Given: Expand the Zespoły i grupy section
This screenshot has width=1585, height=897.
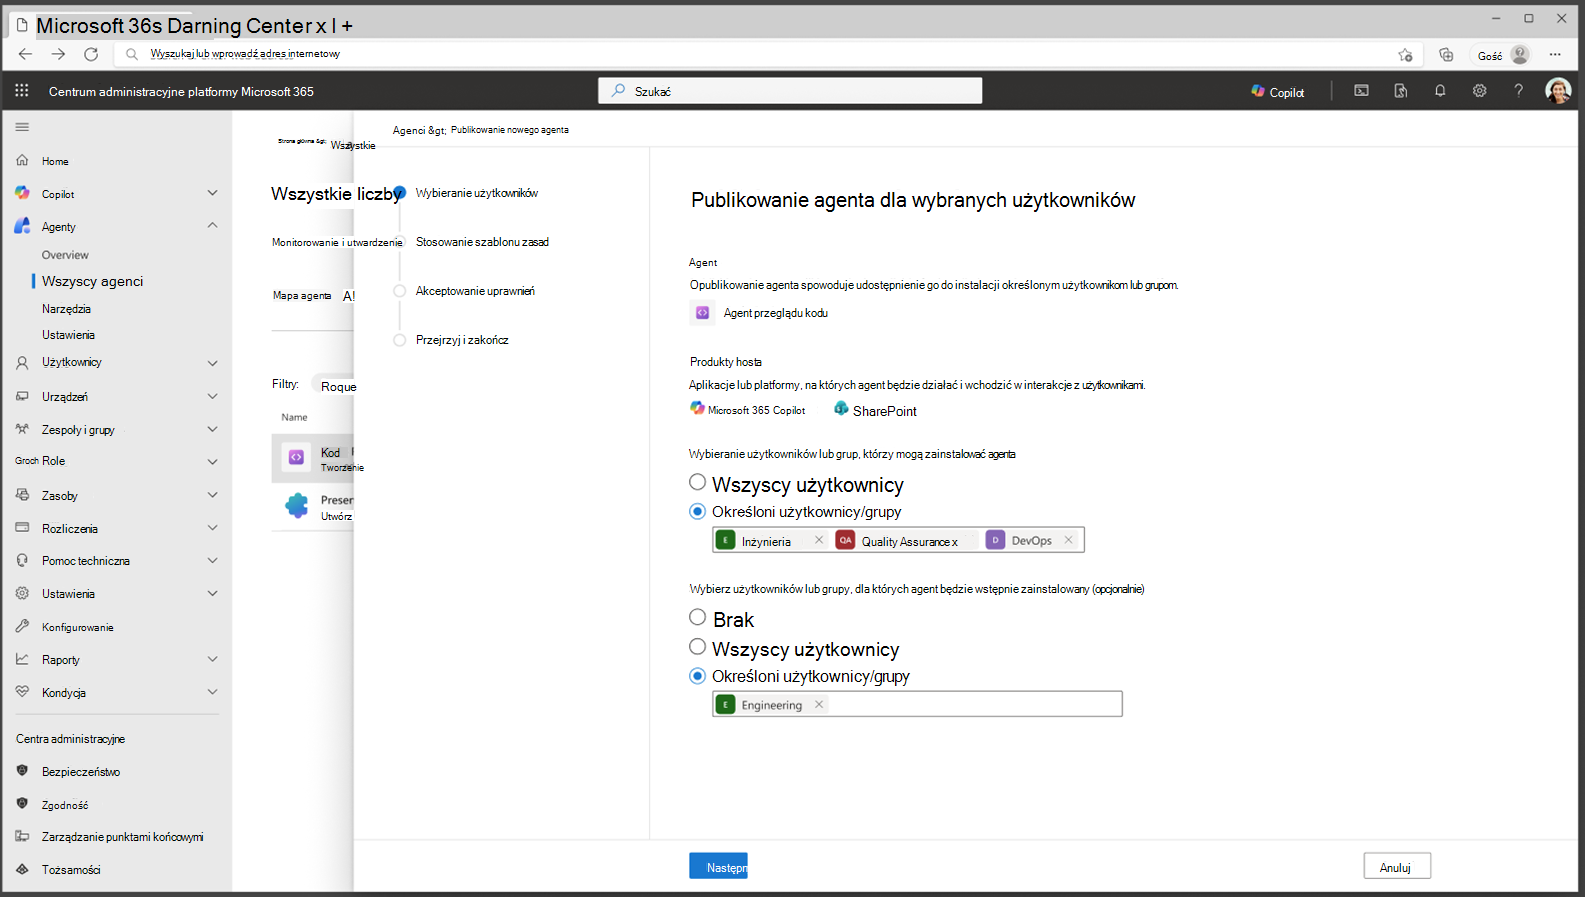Looking at the screenshot, I should pos(212,429).
